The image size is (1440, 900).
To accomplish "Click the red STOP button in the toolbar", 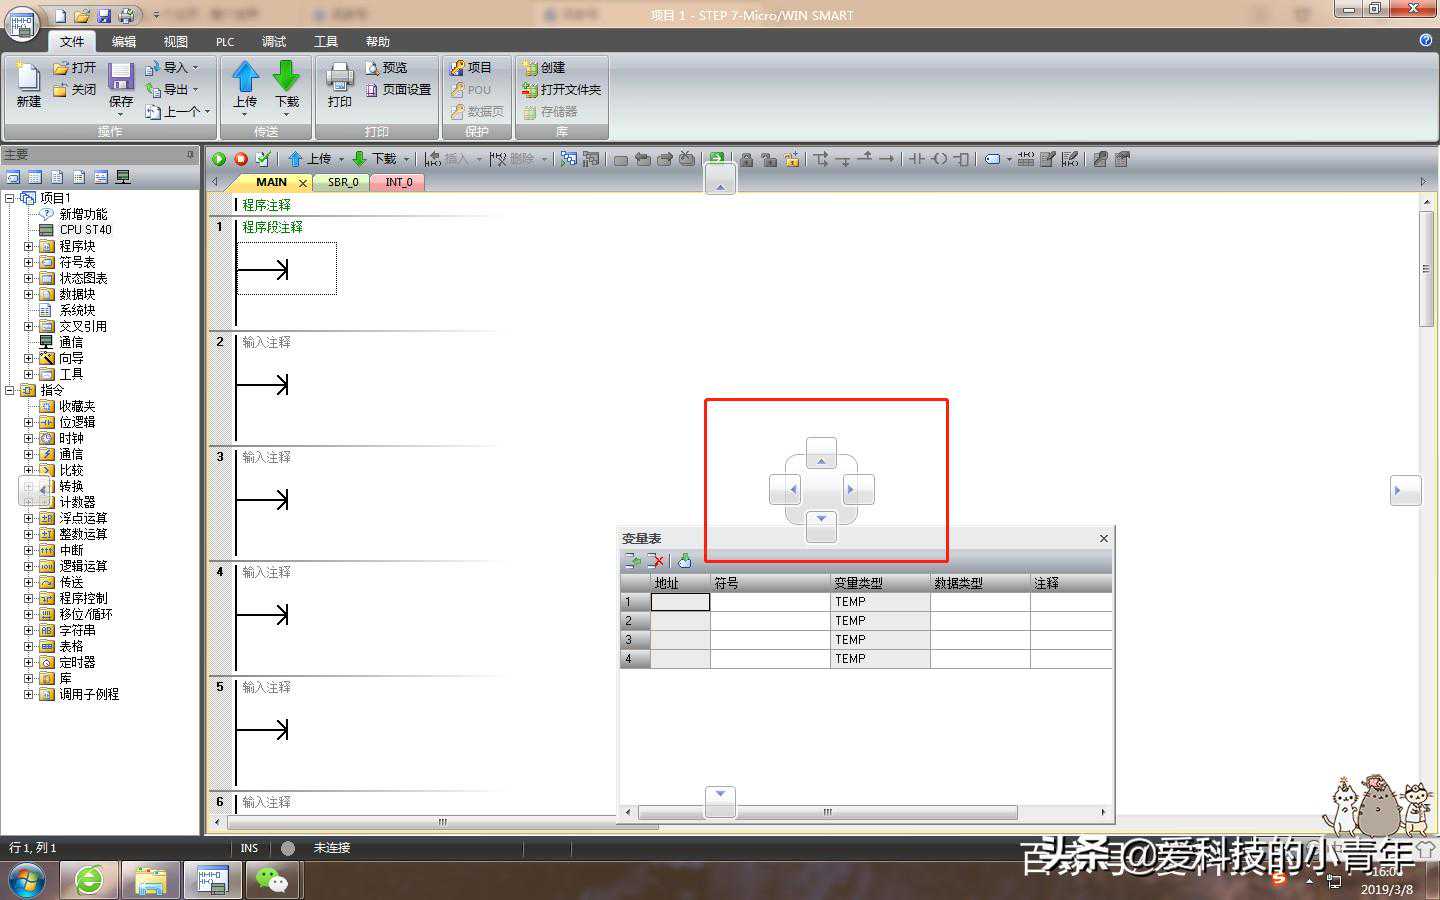I will (241, 159).
